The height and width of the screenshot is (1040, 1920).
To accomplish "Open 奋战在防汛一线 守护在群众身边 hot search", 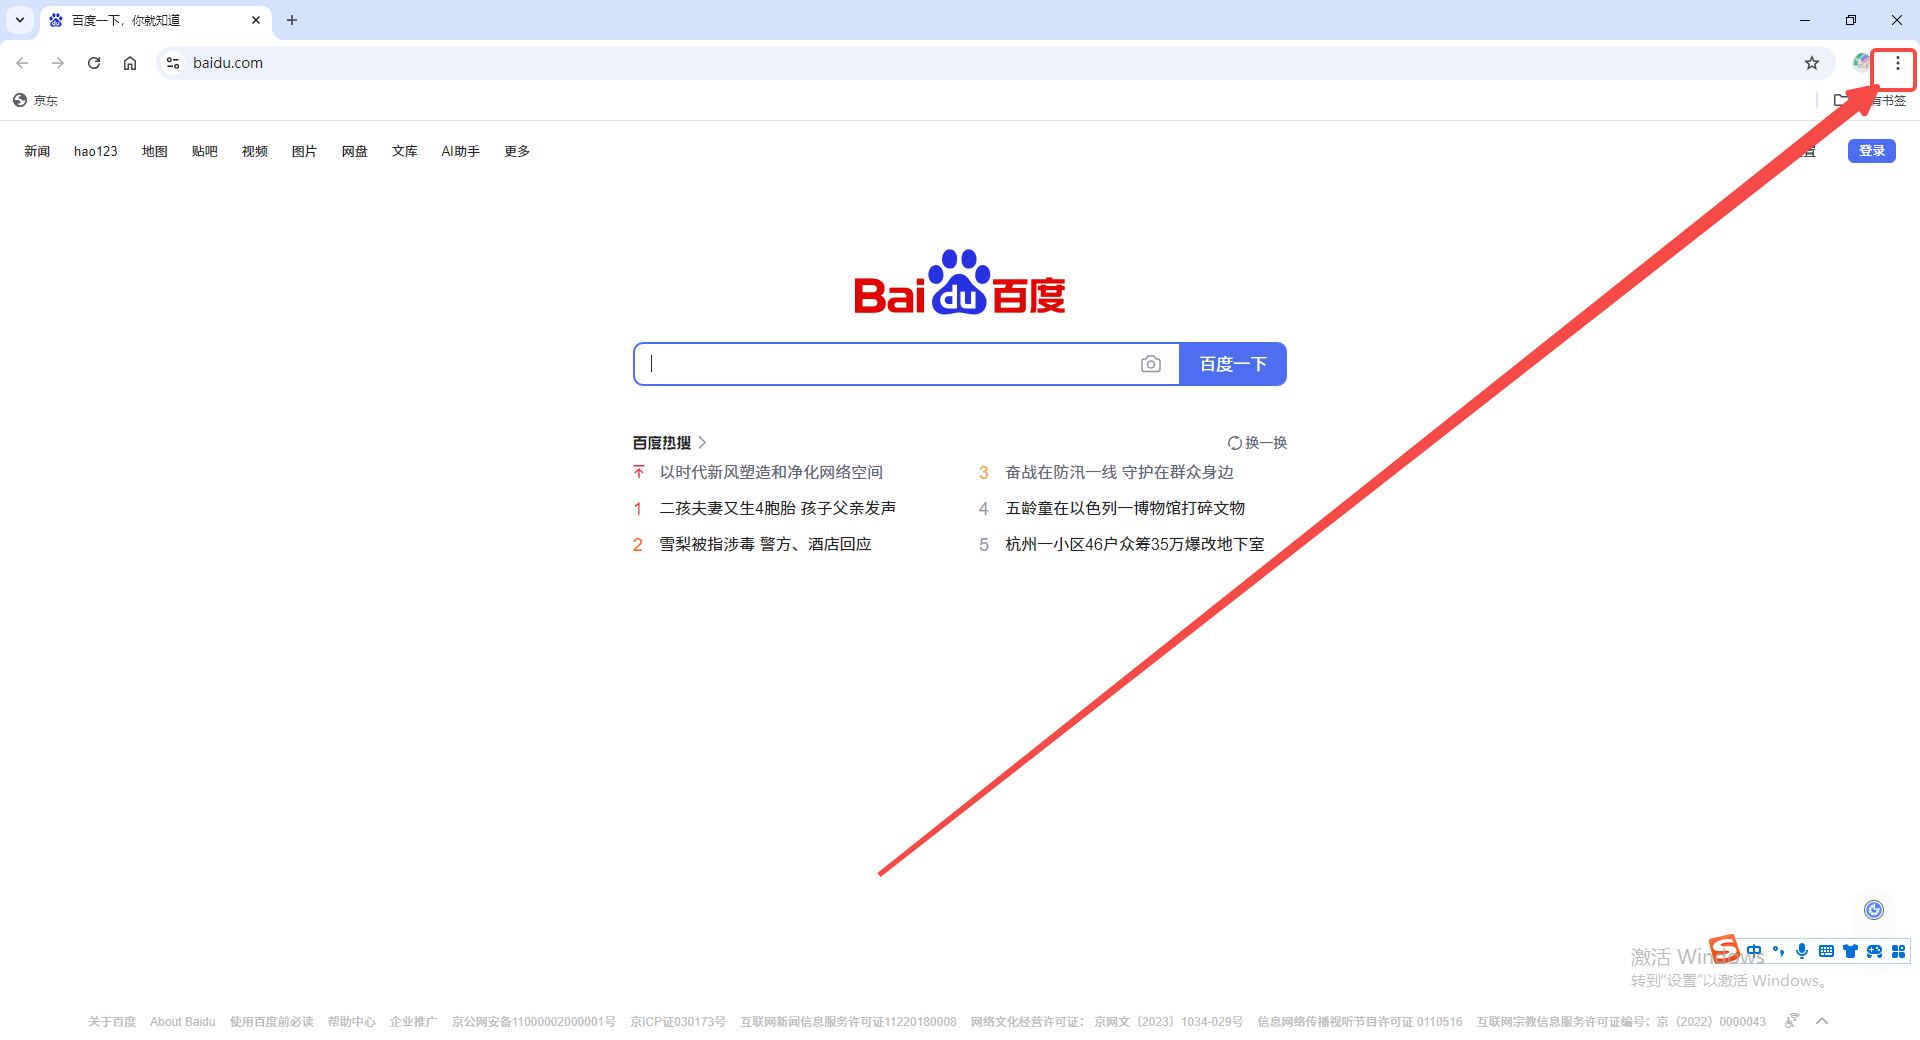I will (1119, 472).
